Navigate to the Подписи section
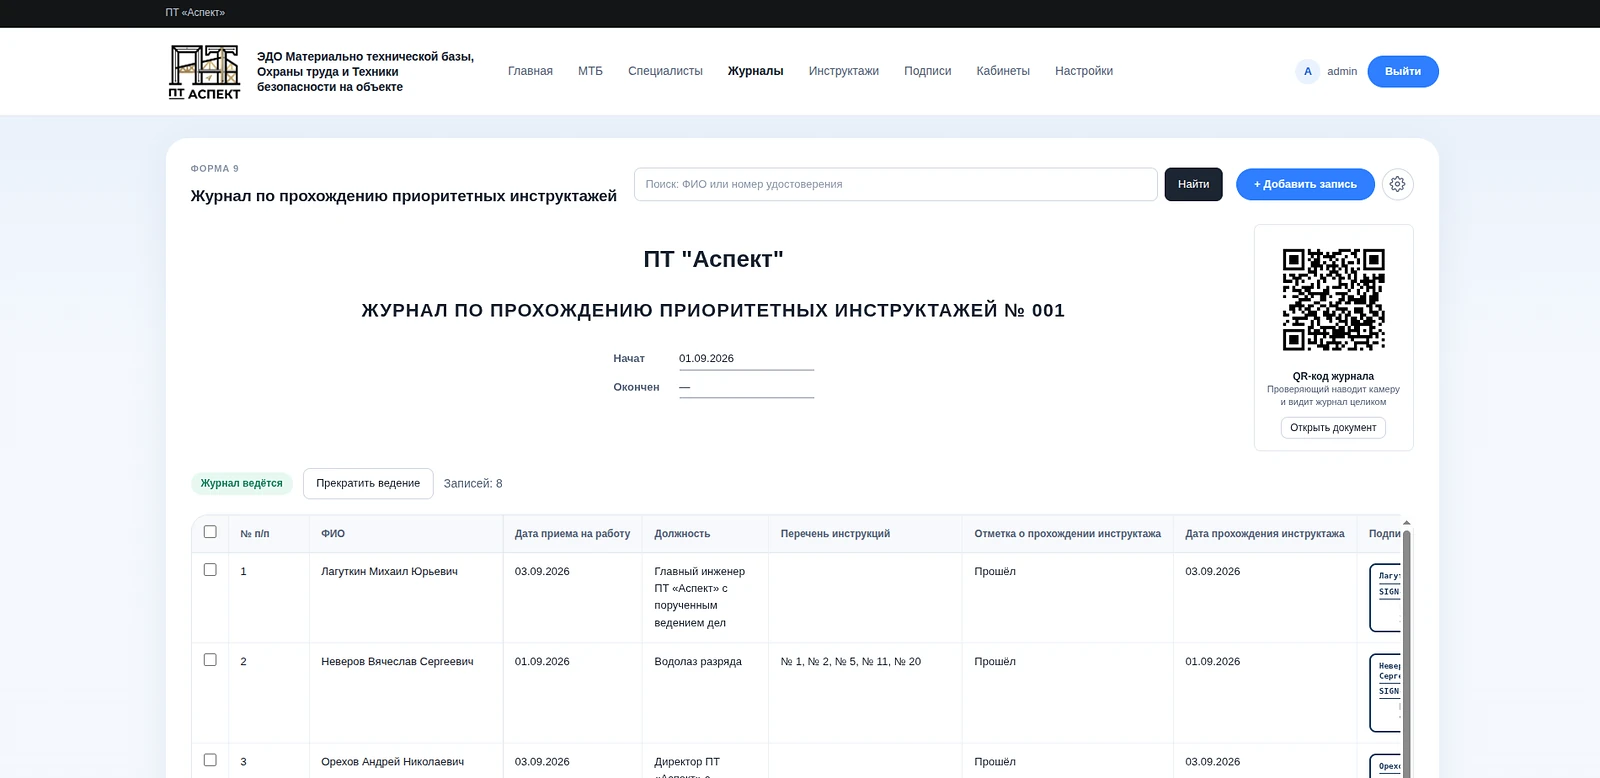 (x=927, y=71)
